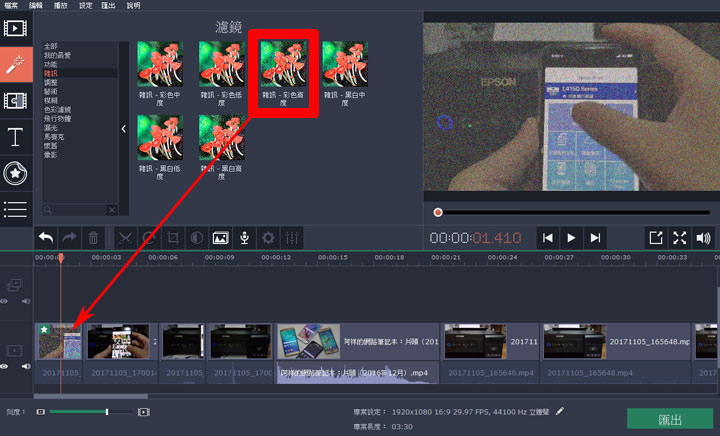Click the main video track icon
This screenshot has width=720, height=436.
tap(15, 351)
